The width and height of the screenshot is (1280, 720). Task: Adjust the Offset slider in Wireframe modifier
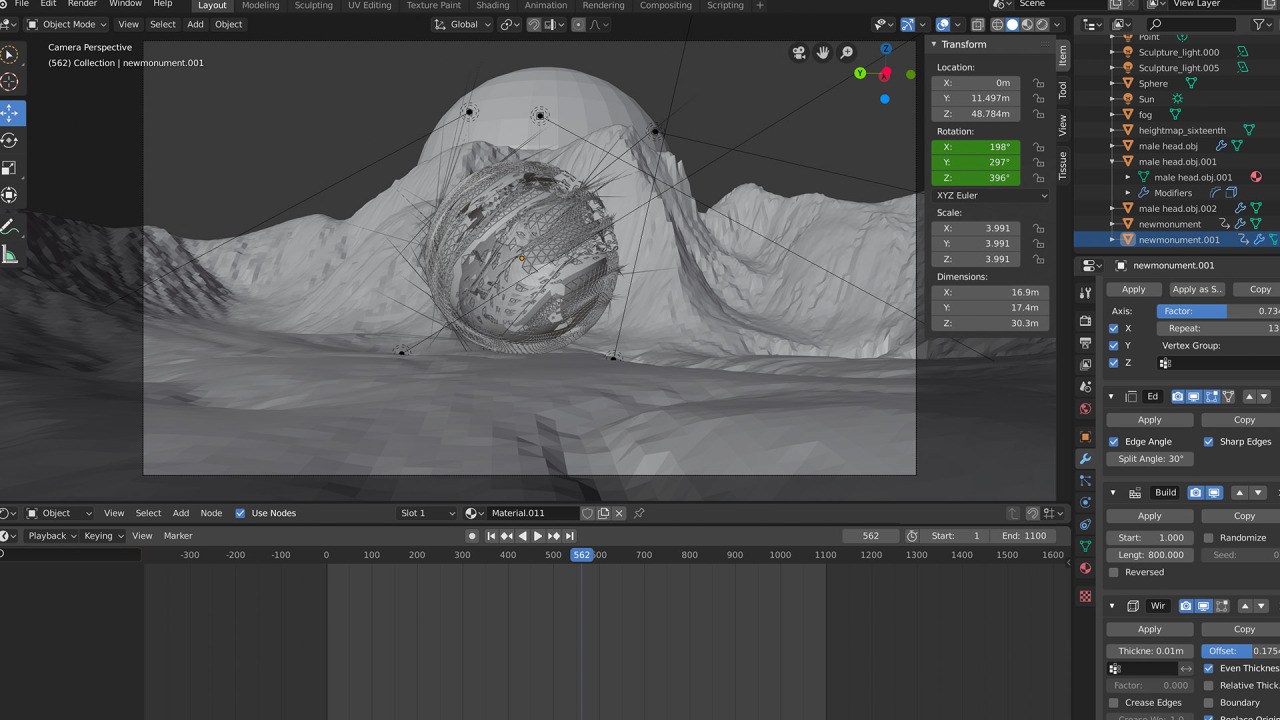(1240, 651)
